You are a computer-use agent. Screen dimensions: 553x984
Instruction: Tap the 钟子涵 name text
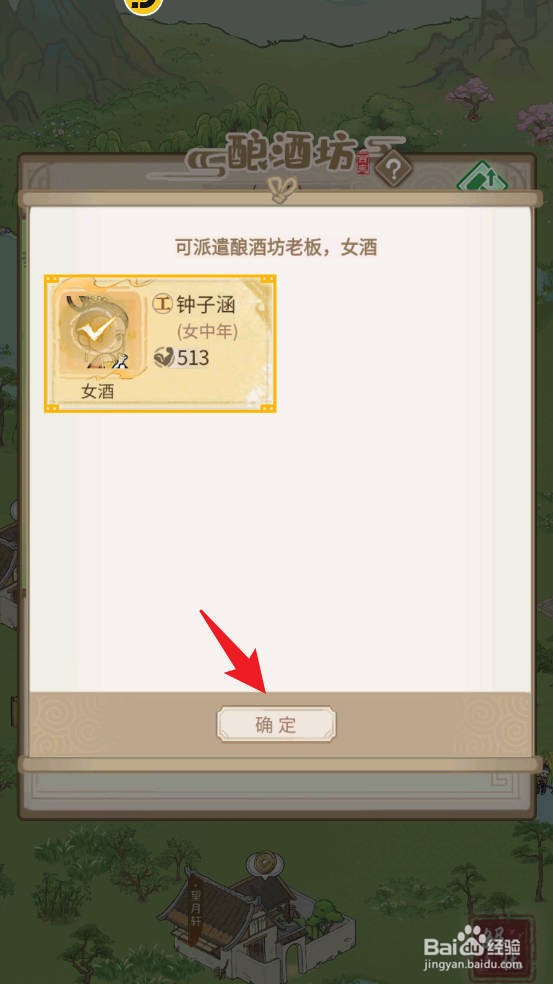point(206,305)
